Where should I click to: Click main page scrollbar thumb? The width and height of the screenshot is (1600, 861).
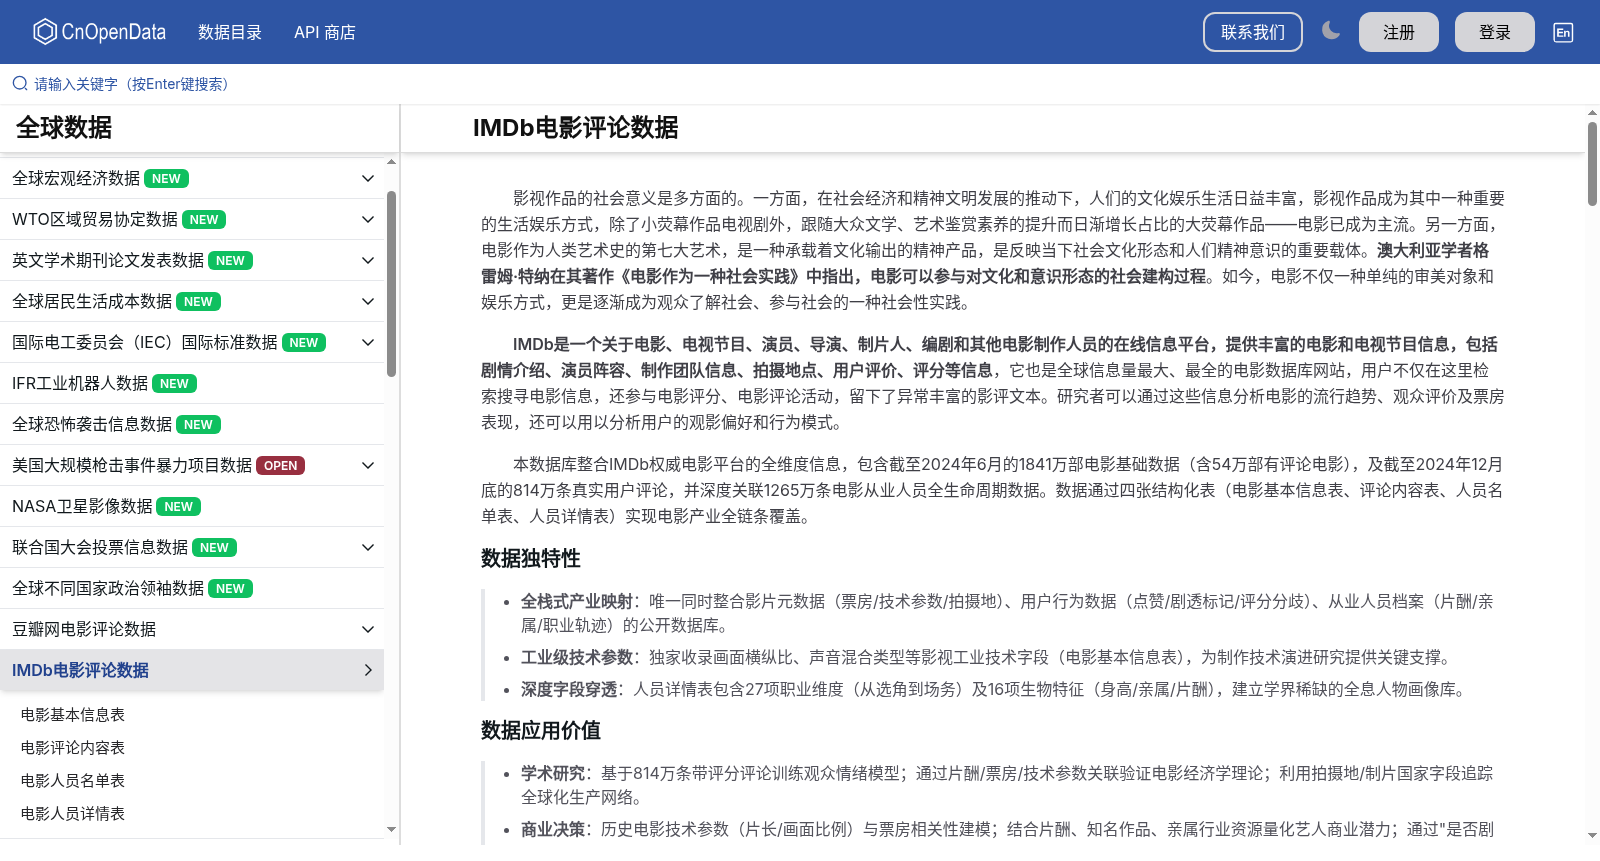coord(1592,164)
